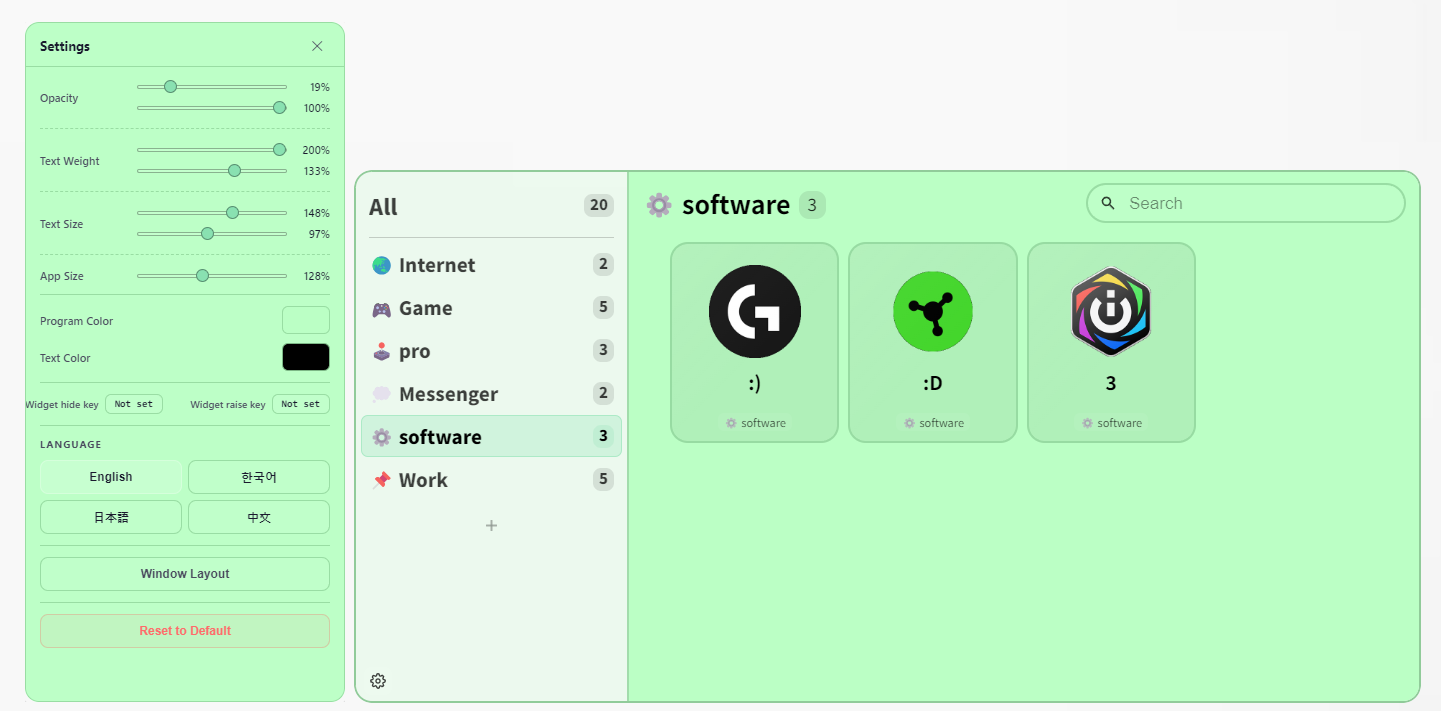Select the Work category
This screenshot has width=1441, height=711.
pyautogui.click(x=491, y=480)
